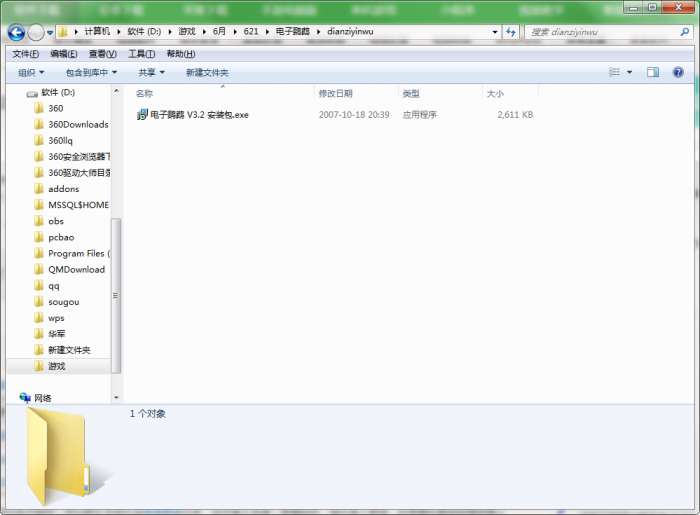Select 621 in the address breadcrumb
The height and width of the screenshot is (515, 700).
click(251, 31)
